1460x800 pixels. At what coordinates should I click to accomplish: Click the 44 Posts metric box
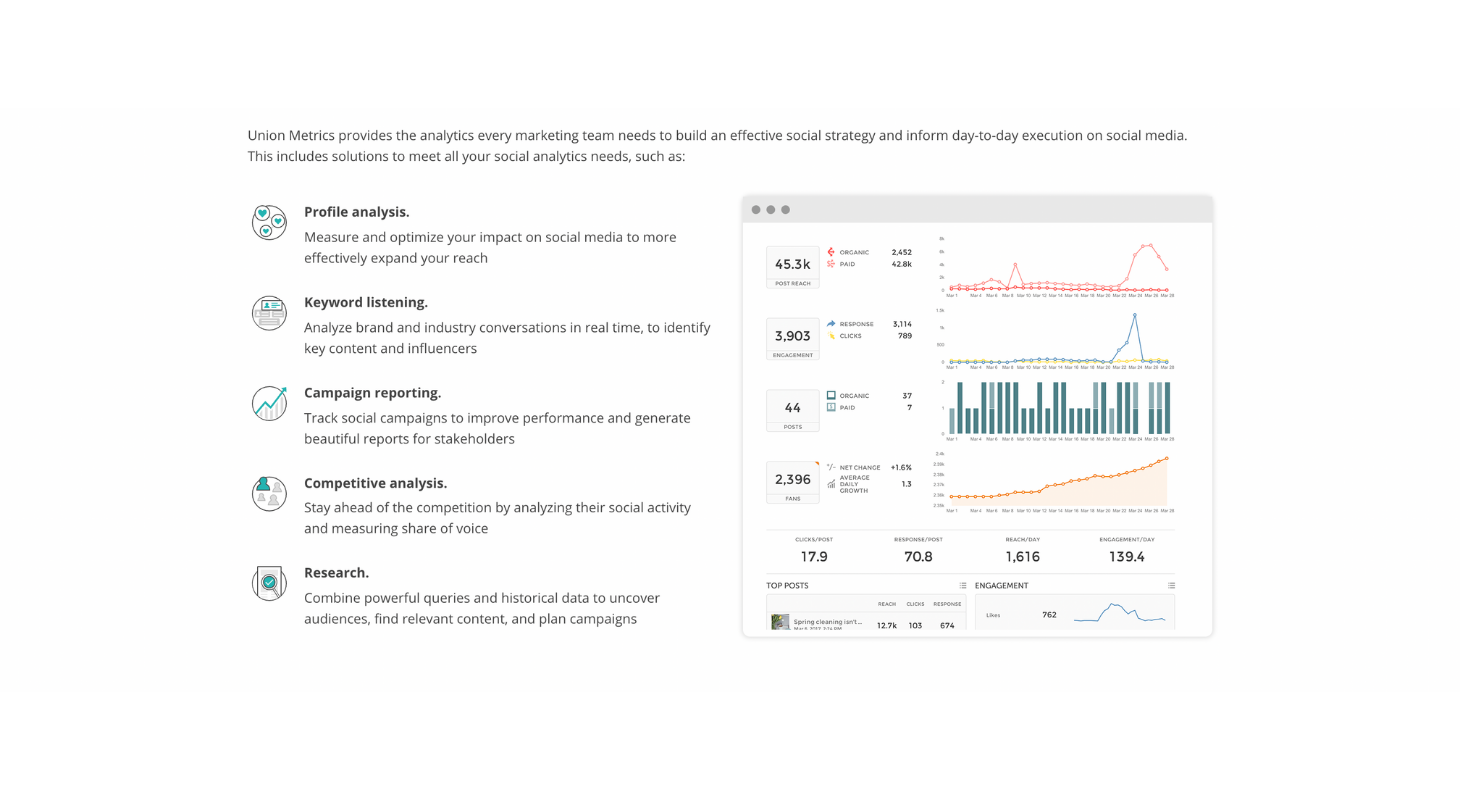(792, 411)
